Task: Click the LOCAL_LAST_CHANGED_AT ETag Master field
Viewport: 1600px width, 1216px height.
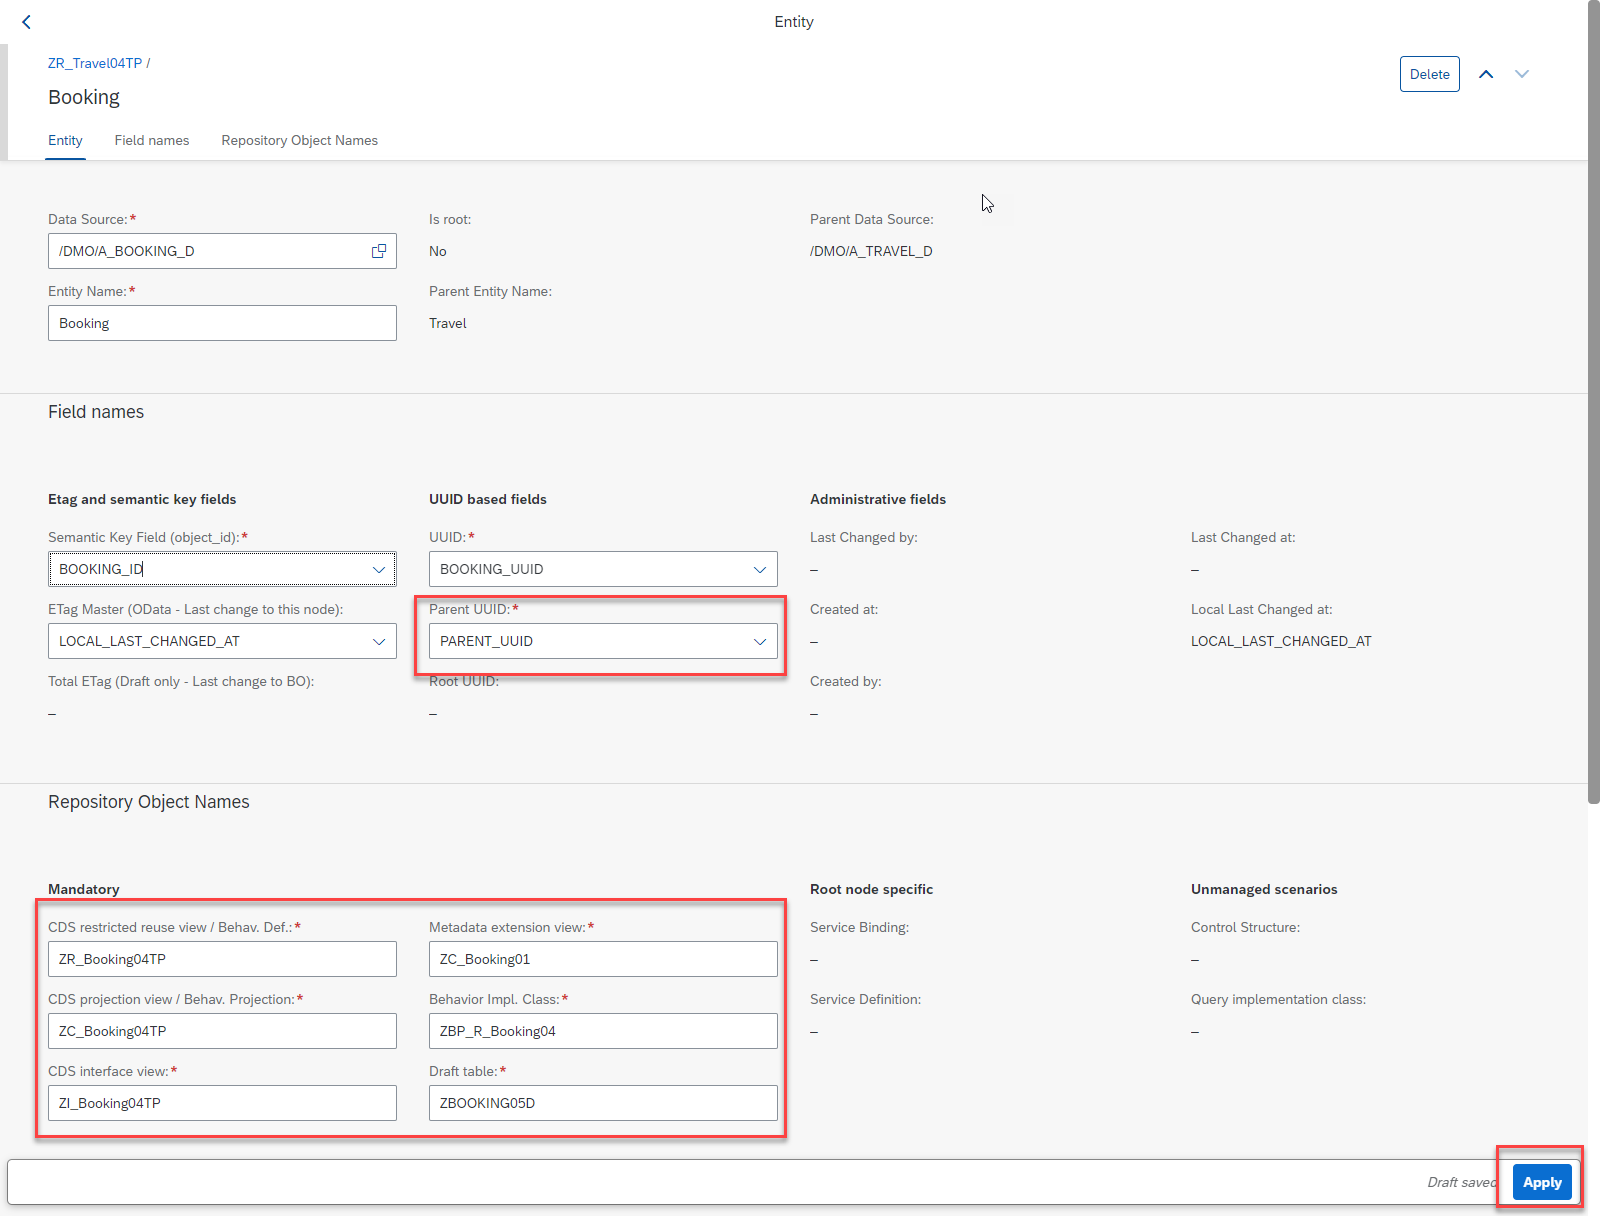Action: coord(222,641)
